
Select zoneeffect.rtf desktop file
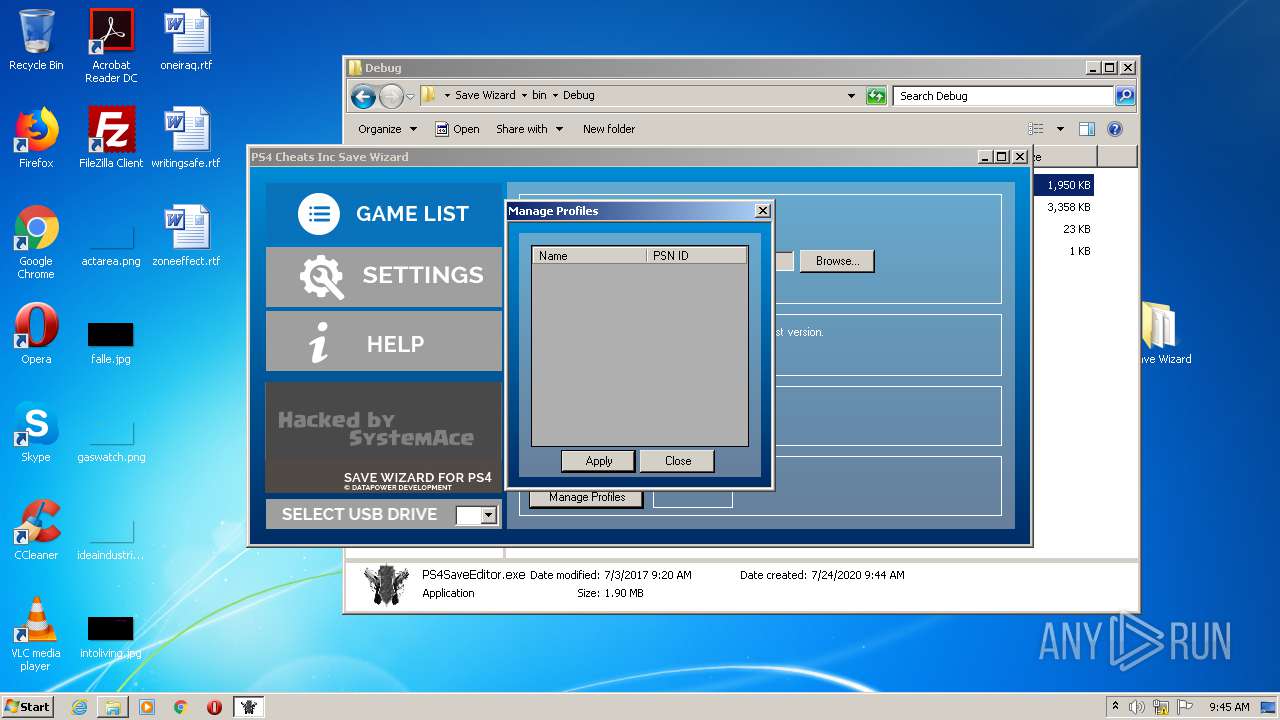coord(186,236)
